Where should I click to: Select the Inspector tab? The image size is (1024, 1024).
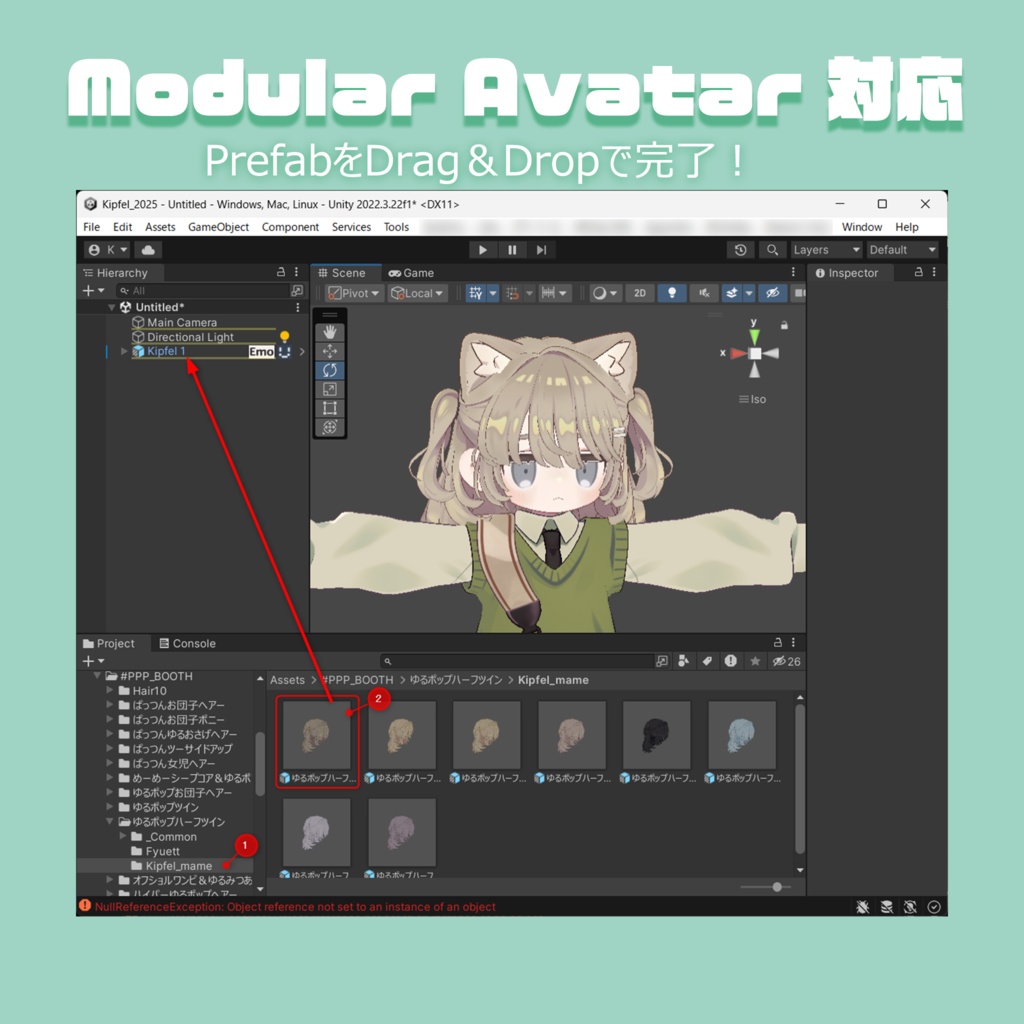coord(847,273)
